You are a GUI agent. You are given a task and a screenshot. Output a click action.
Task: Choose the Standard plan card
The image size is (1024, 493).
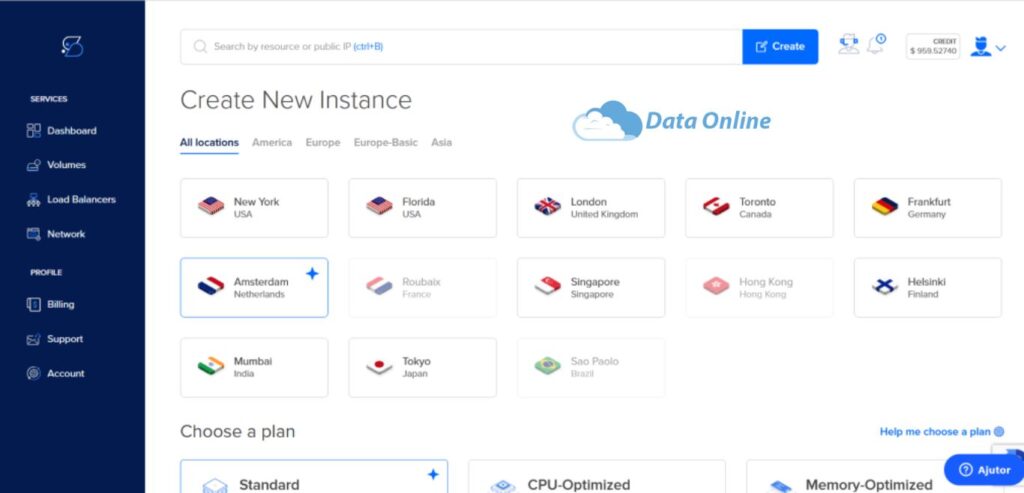314,477
